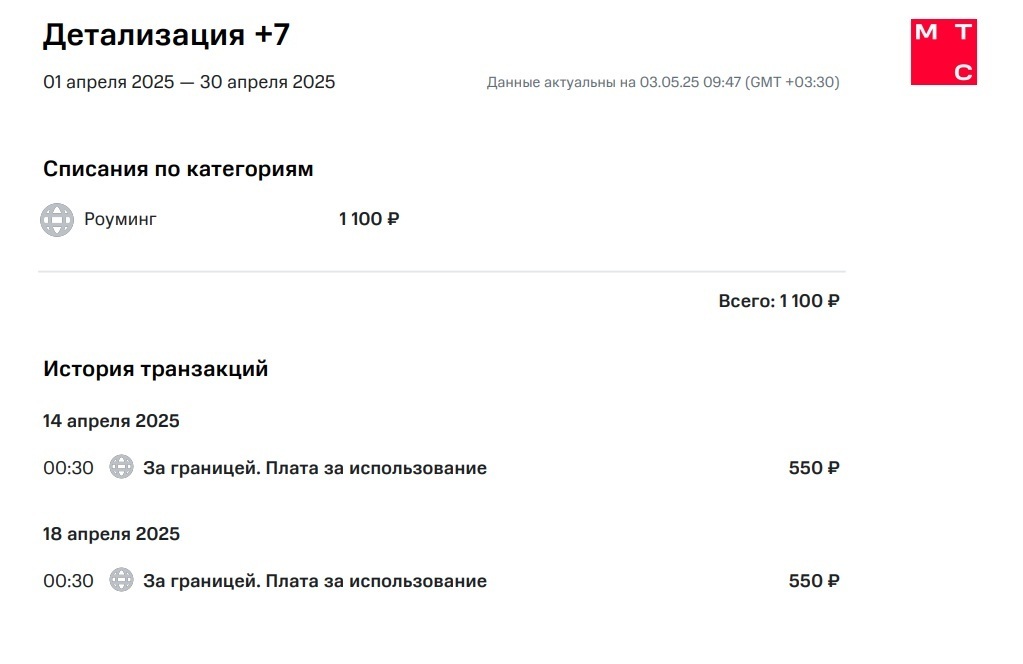Click the Детализация +7 page title
Screen dimensions: 1023x664
(166, 35)
